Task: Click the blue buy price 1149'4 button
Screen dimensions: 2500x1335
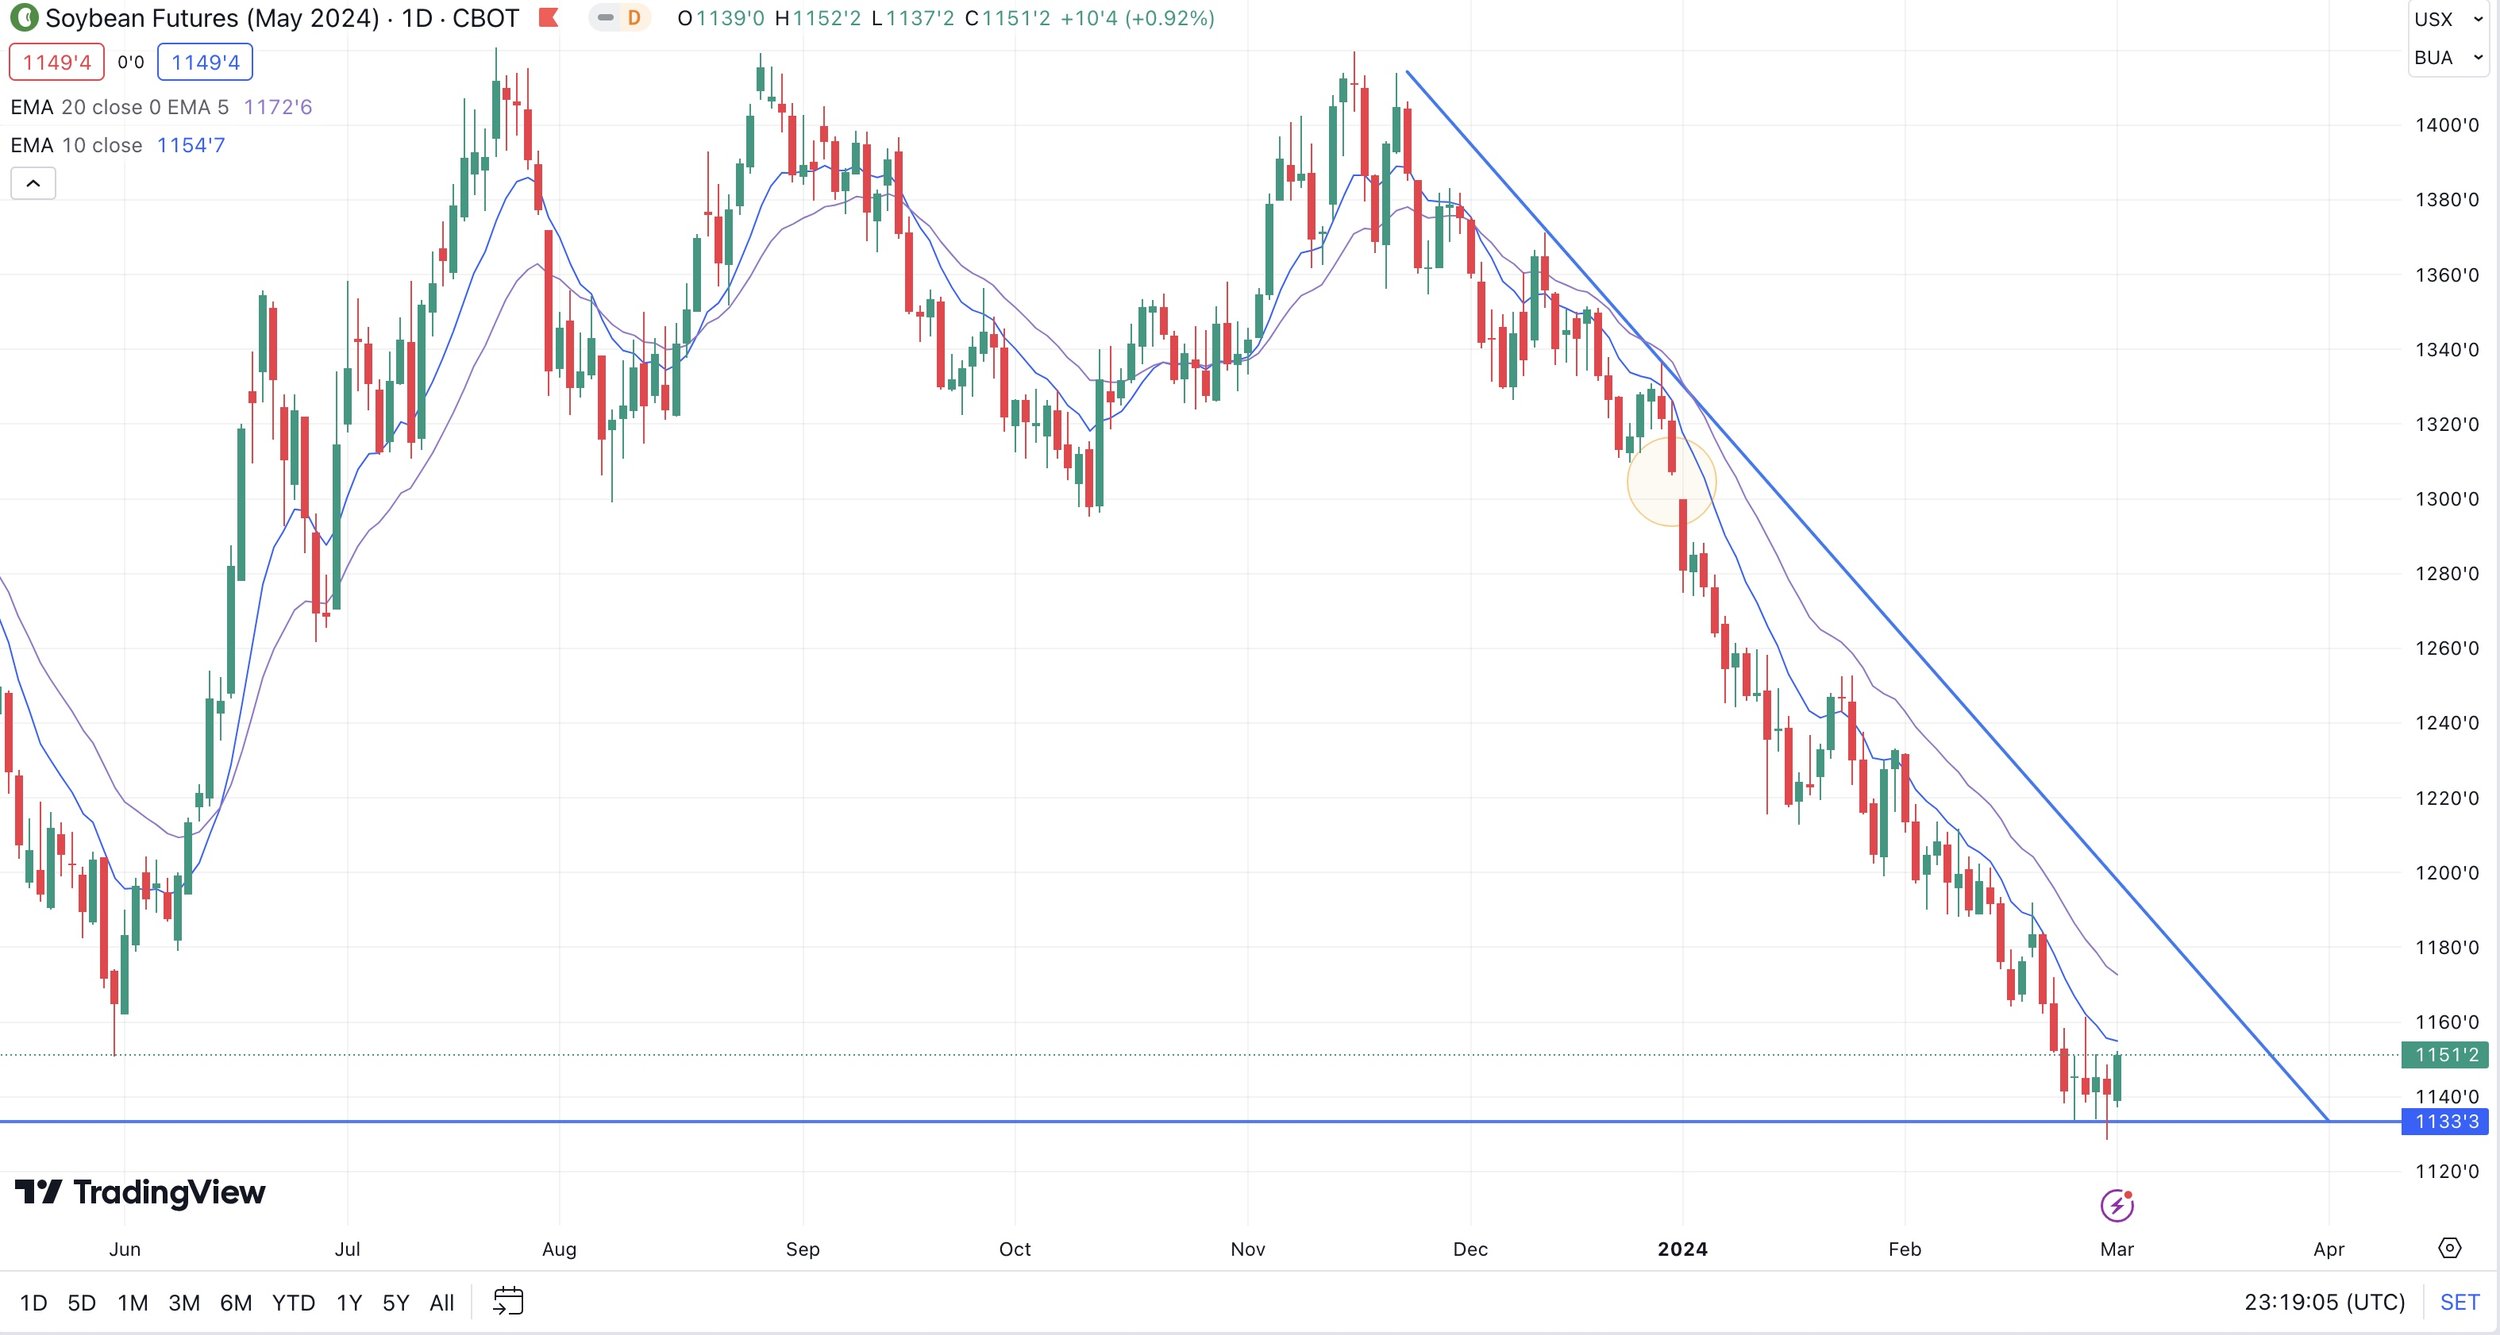Action: coord(205,62)
